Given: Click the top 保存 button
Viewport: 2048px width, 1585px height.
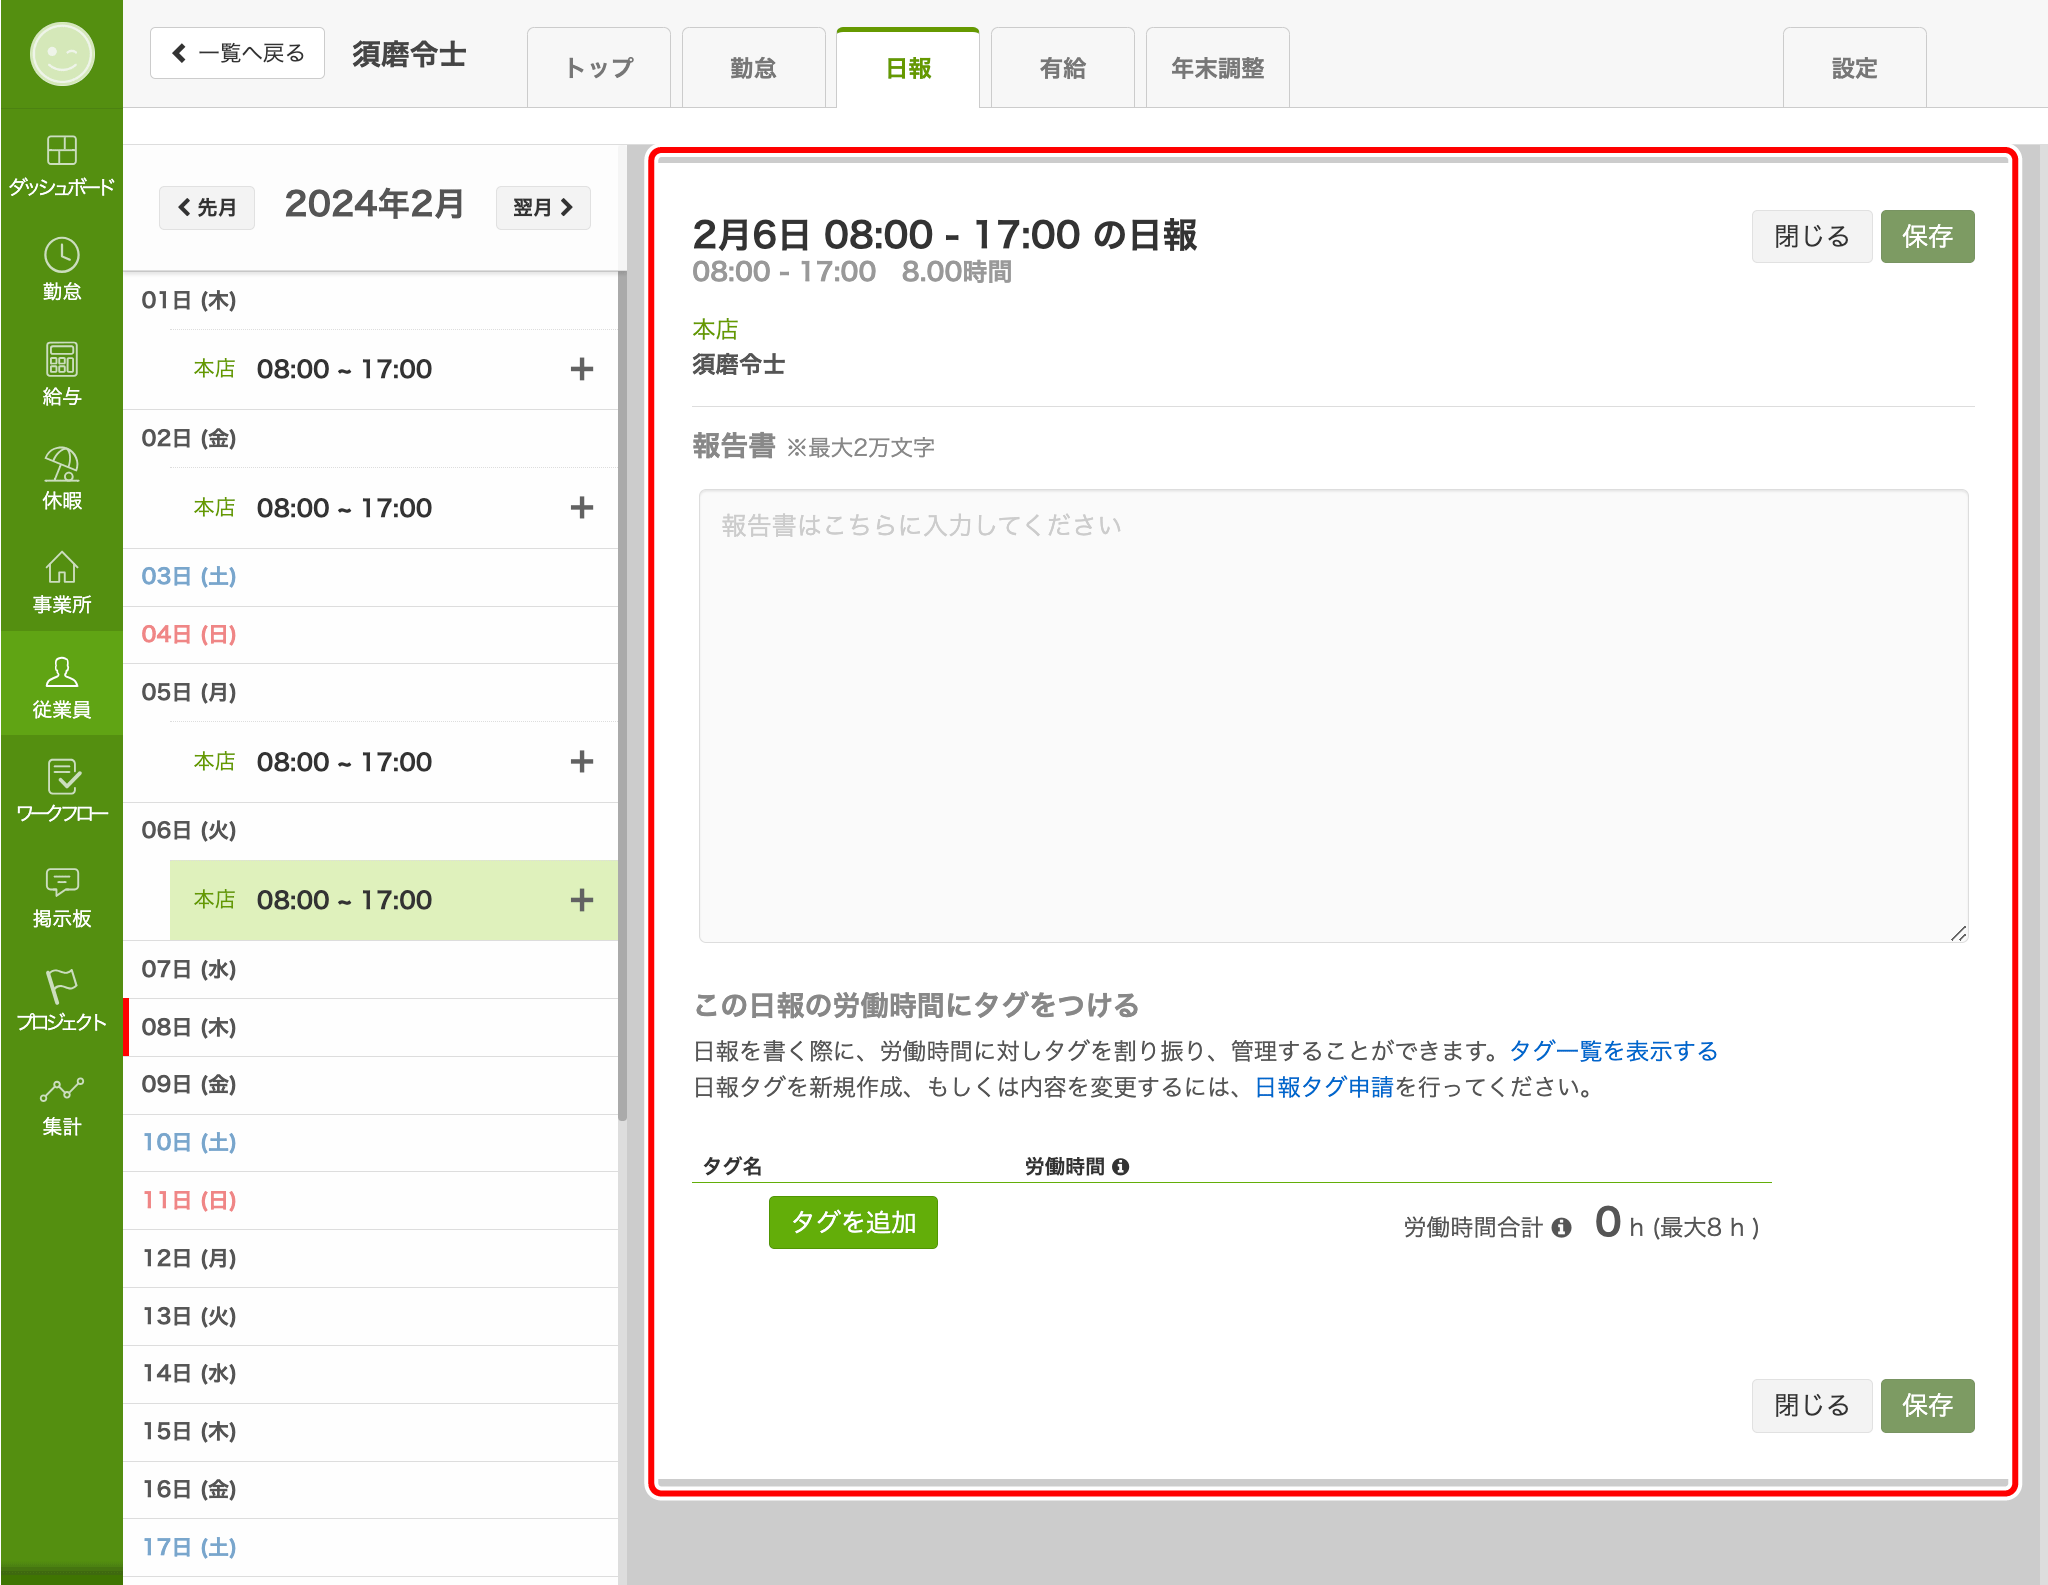Looking at the screenshot, I should point(1928,237).
